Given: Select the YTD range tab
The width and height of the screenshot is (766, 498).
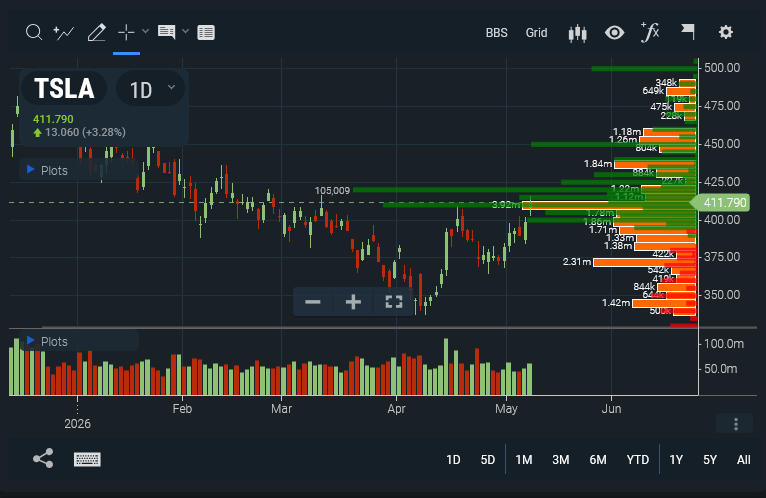Looking at the screenshot, I should (638, 460).
